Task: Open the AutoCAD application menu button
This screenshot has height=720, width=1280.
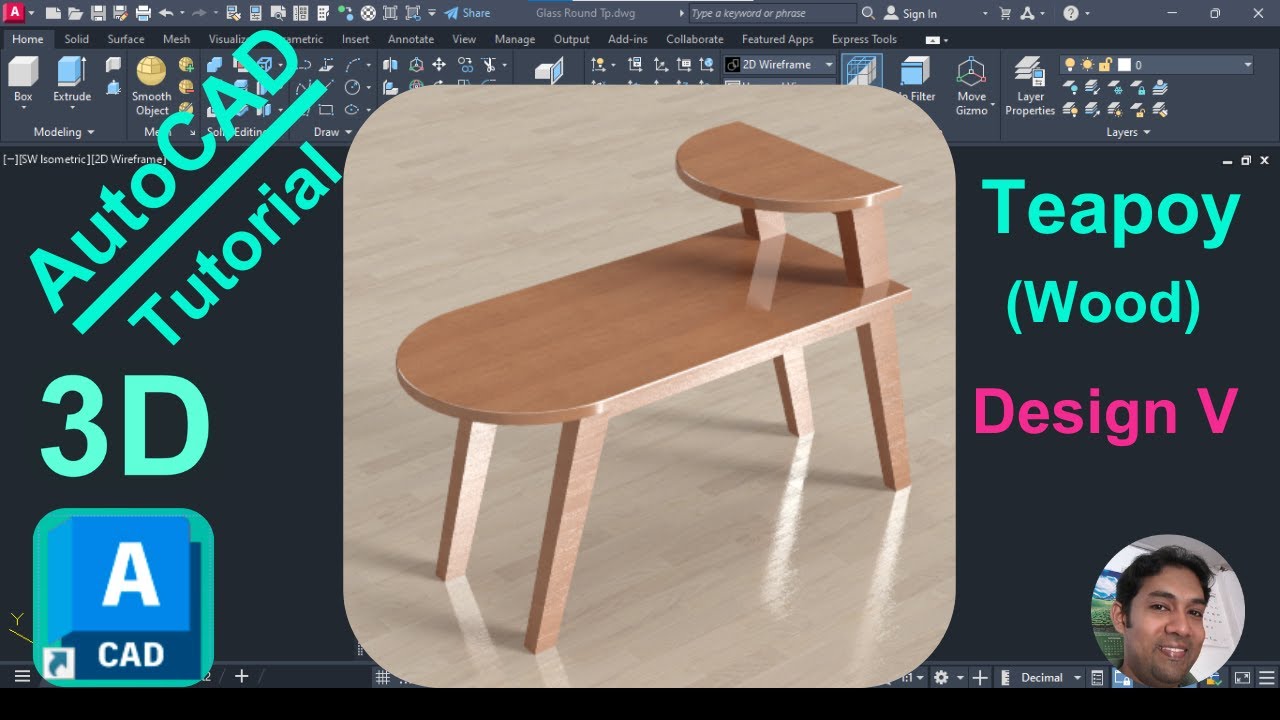Action: tap(15, 13)
